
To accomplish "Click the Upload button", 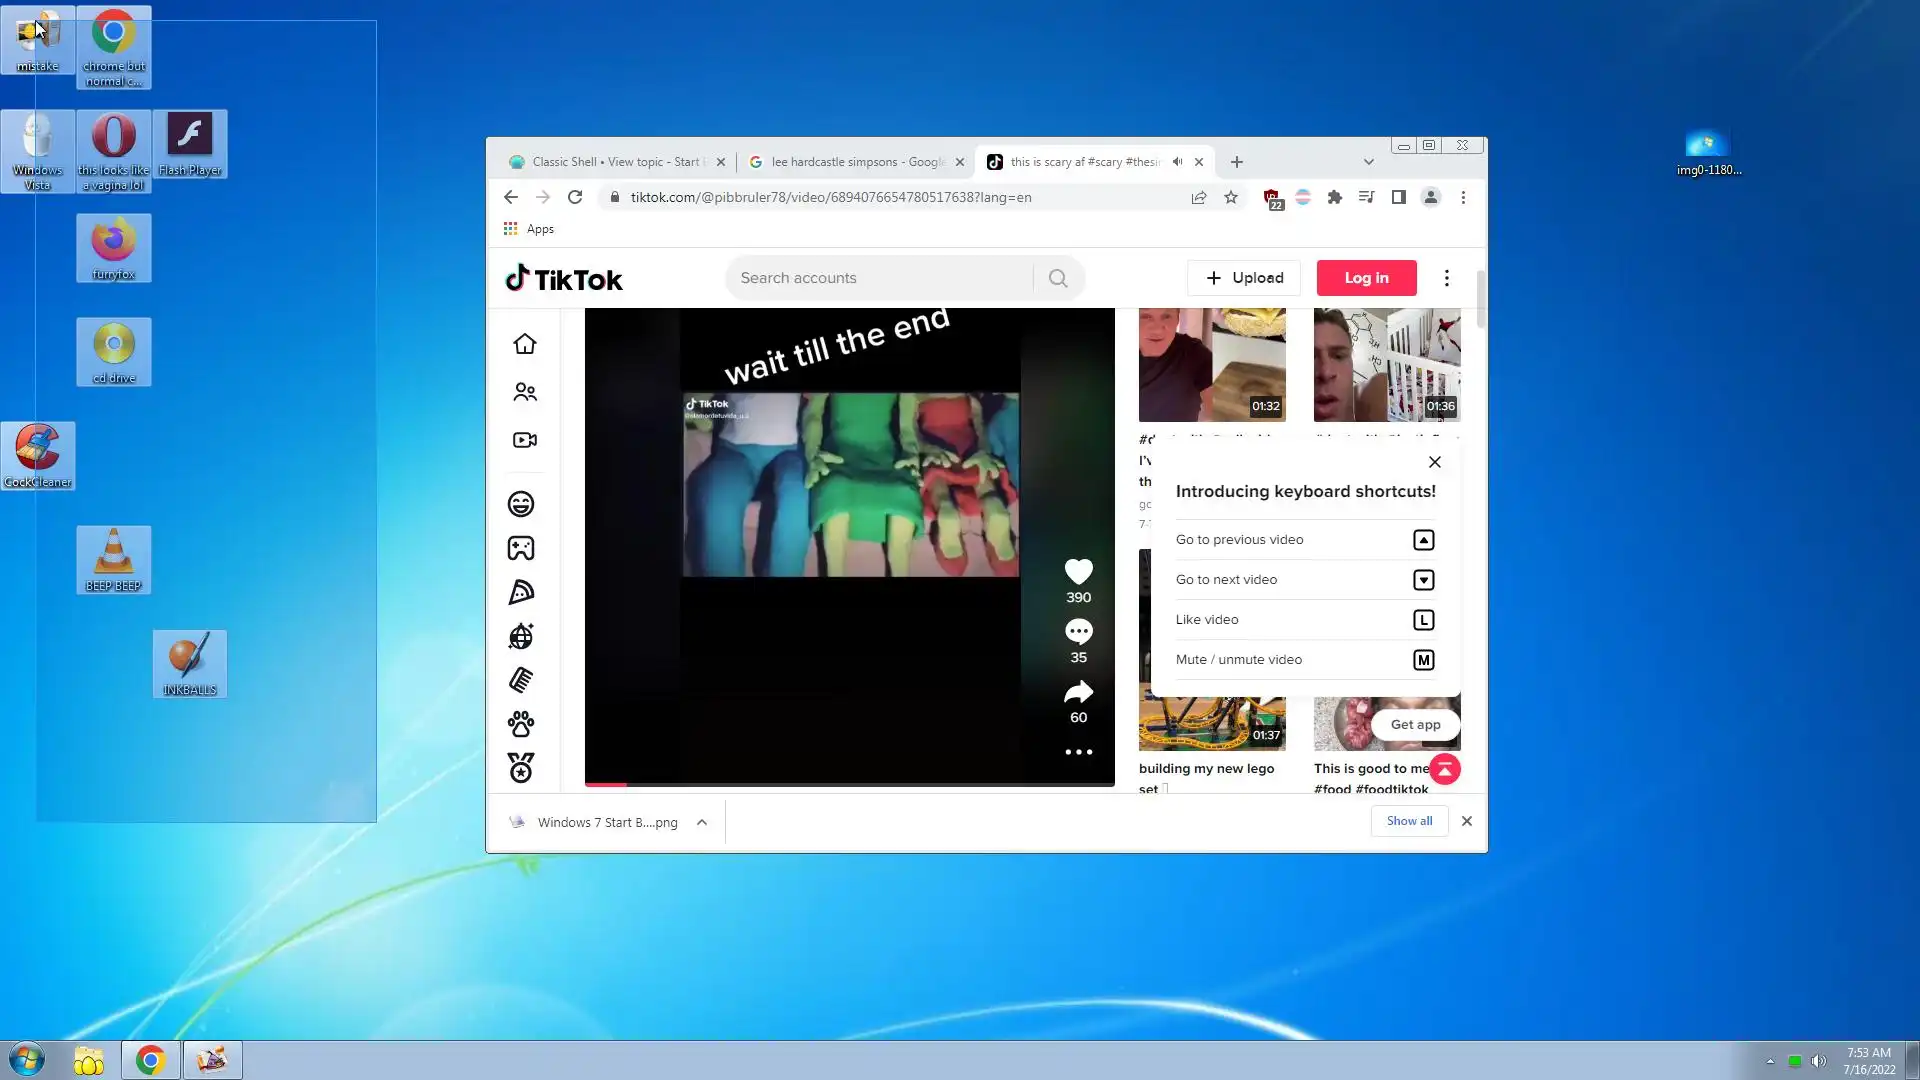I will pyautogui.click(x=1244, y=278).
